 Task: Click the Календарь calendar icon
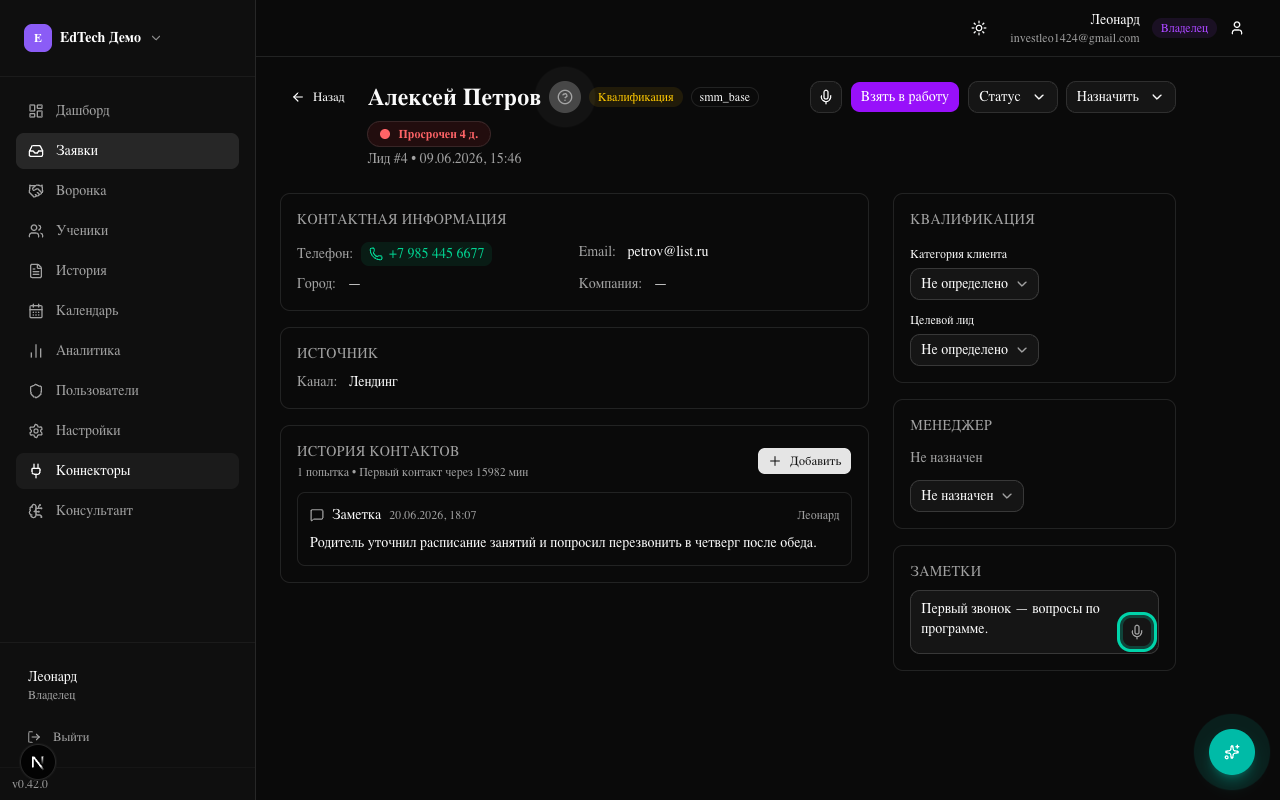pyautogui.click(x=36, y=311)
